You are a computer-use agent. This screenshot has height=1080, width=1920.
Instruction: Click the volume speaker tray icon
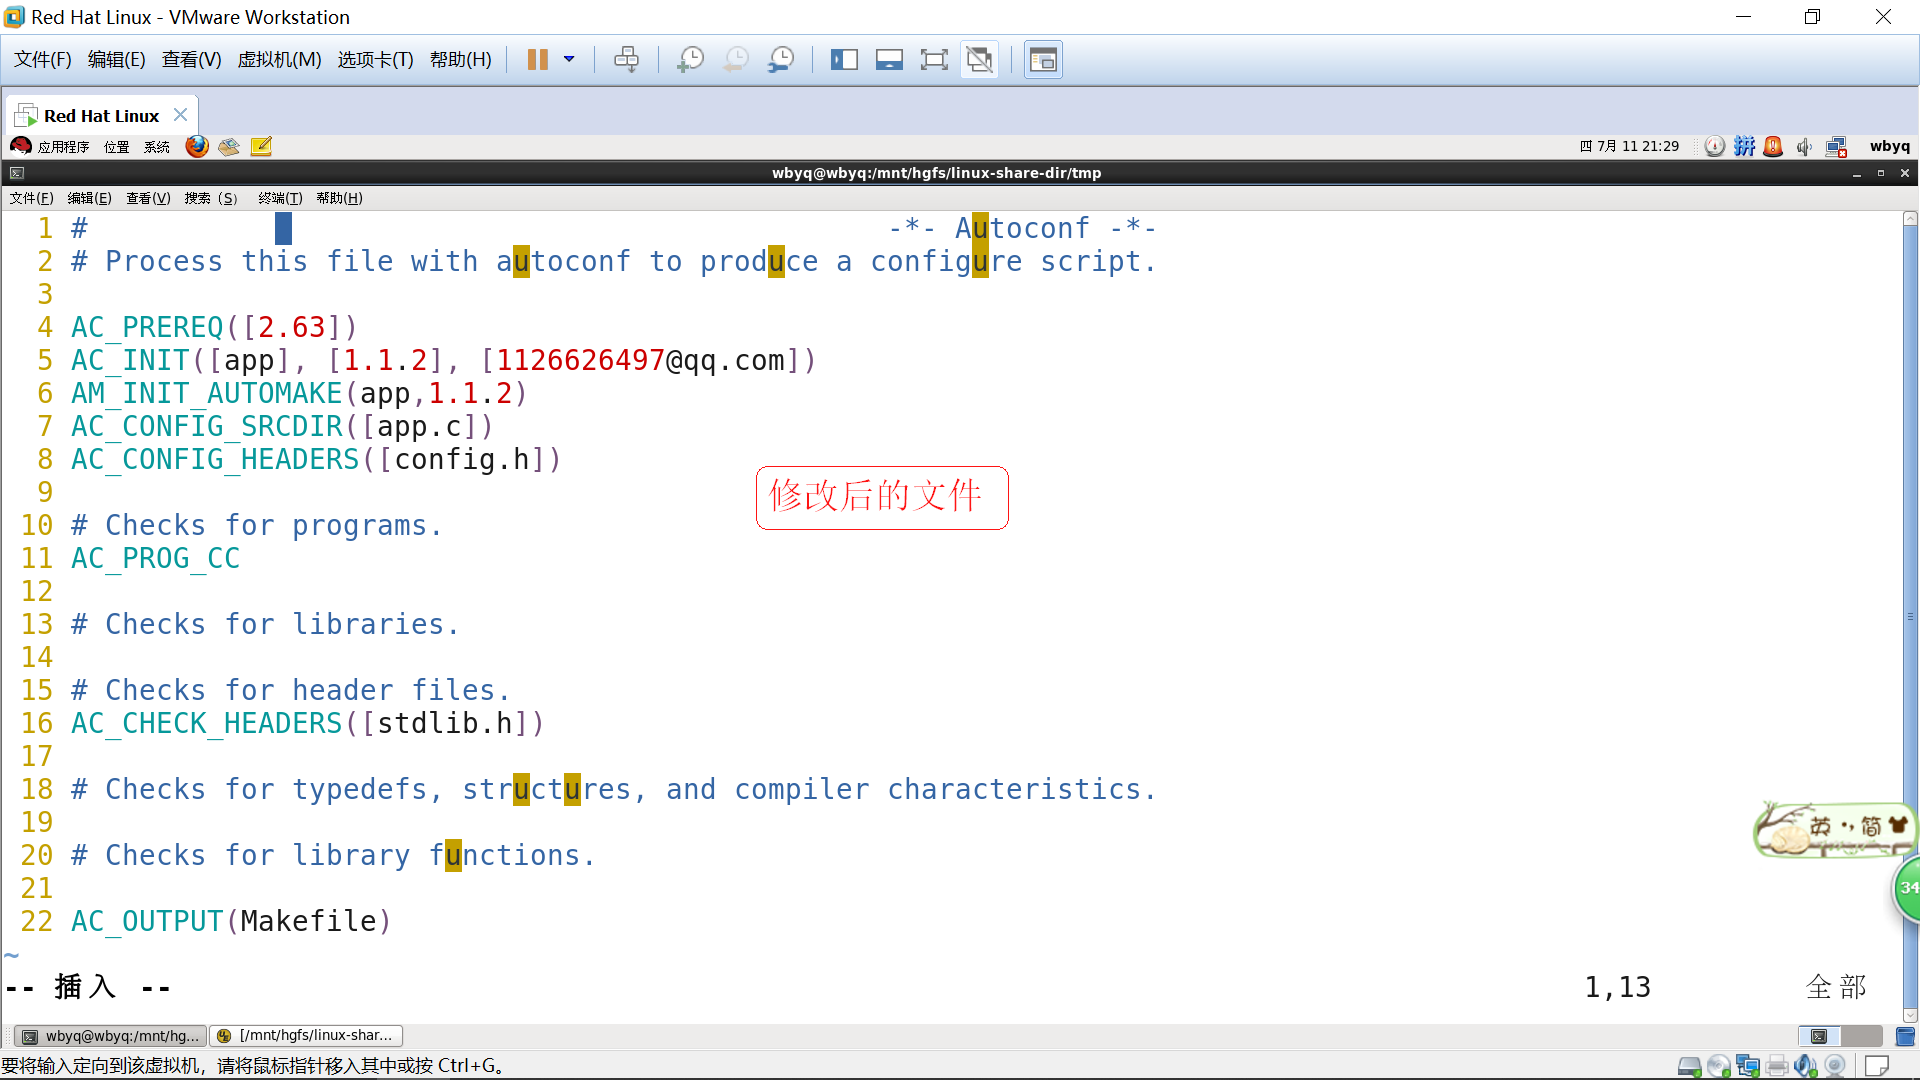(x=1804, y=147)
